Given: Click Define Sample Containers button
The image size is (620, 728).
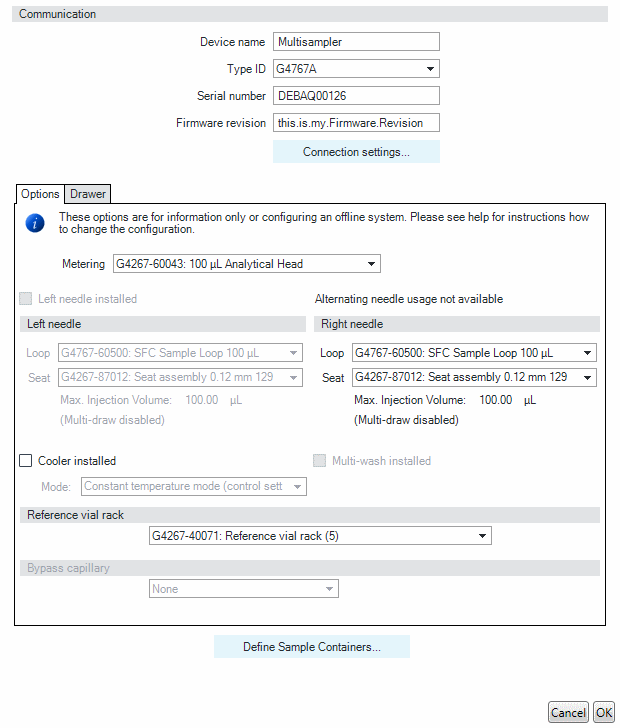Looking at the screenshot, I should (x=312, y=647).
